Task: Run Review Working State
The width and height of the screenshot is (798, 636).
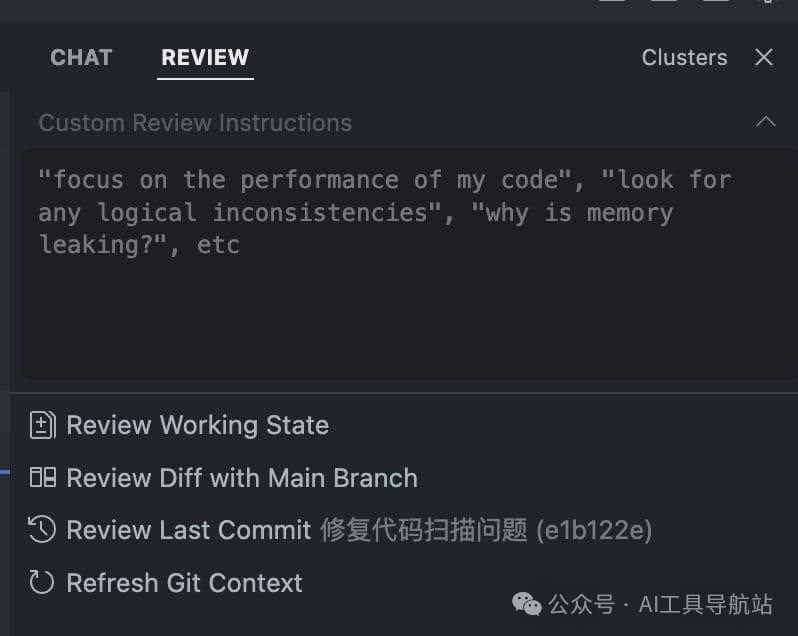Action: tap(197, 425)
